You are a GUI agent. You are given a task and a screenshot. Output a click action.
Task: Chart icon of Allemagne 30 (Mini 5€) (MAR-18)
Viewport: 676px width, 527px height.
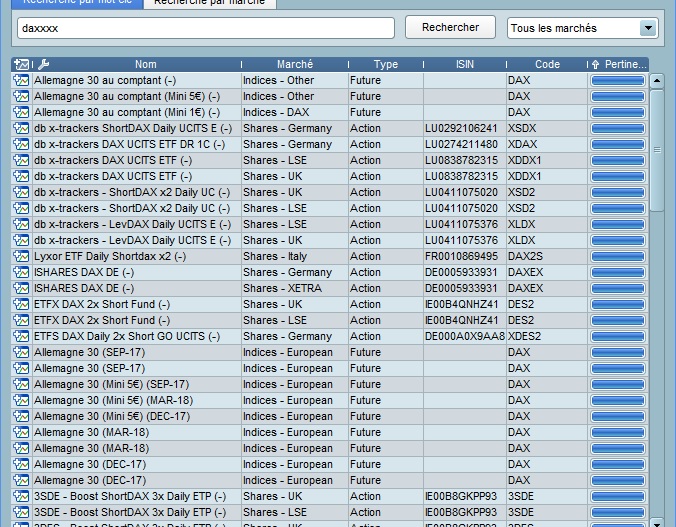pos(21,400)
